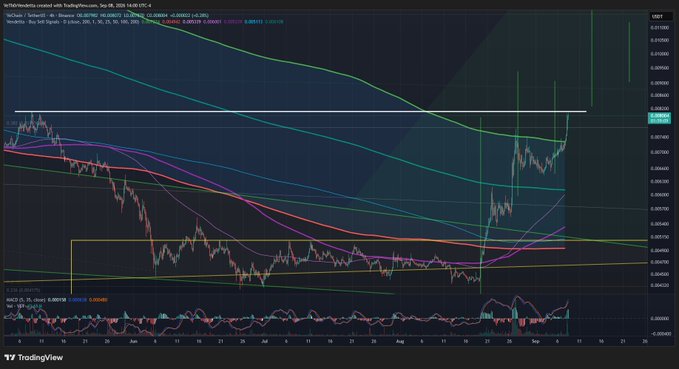Click the Sep label on time axis
The height and width of the screenshot is (369, 679).
(x=536, y=341)
